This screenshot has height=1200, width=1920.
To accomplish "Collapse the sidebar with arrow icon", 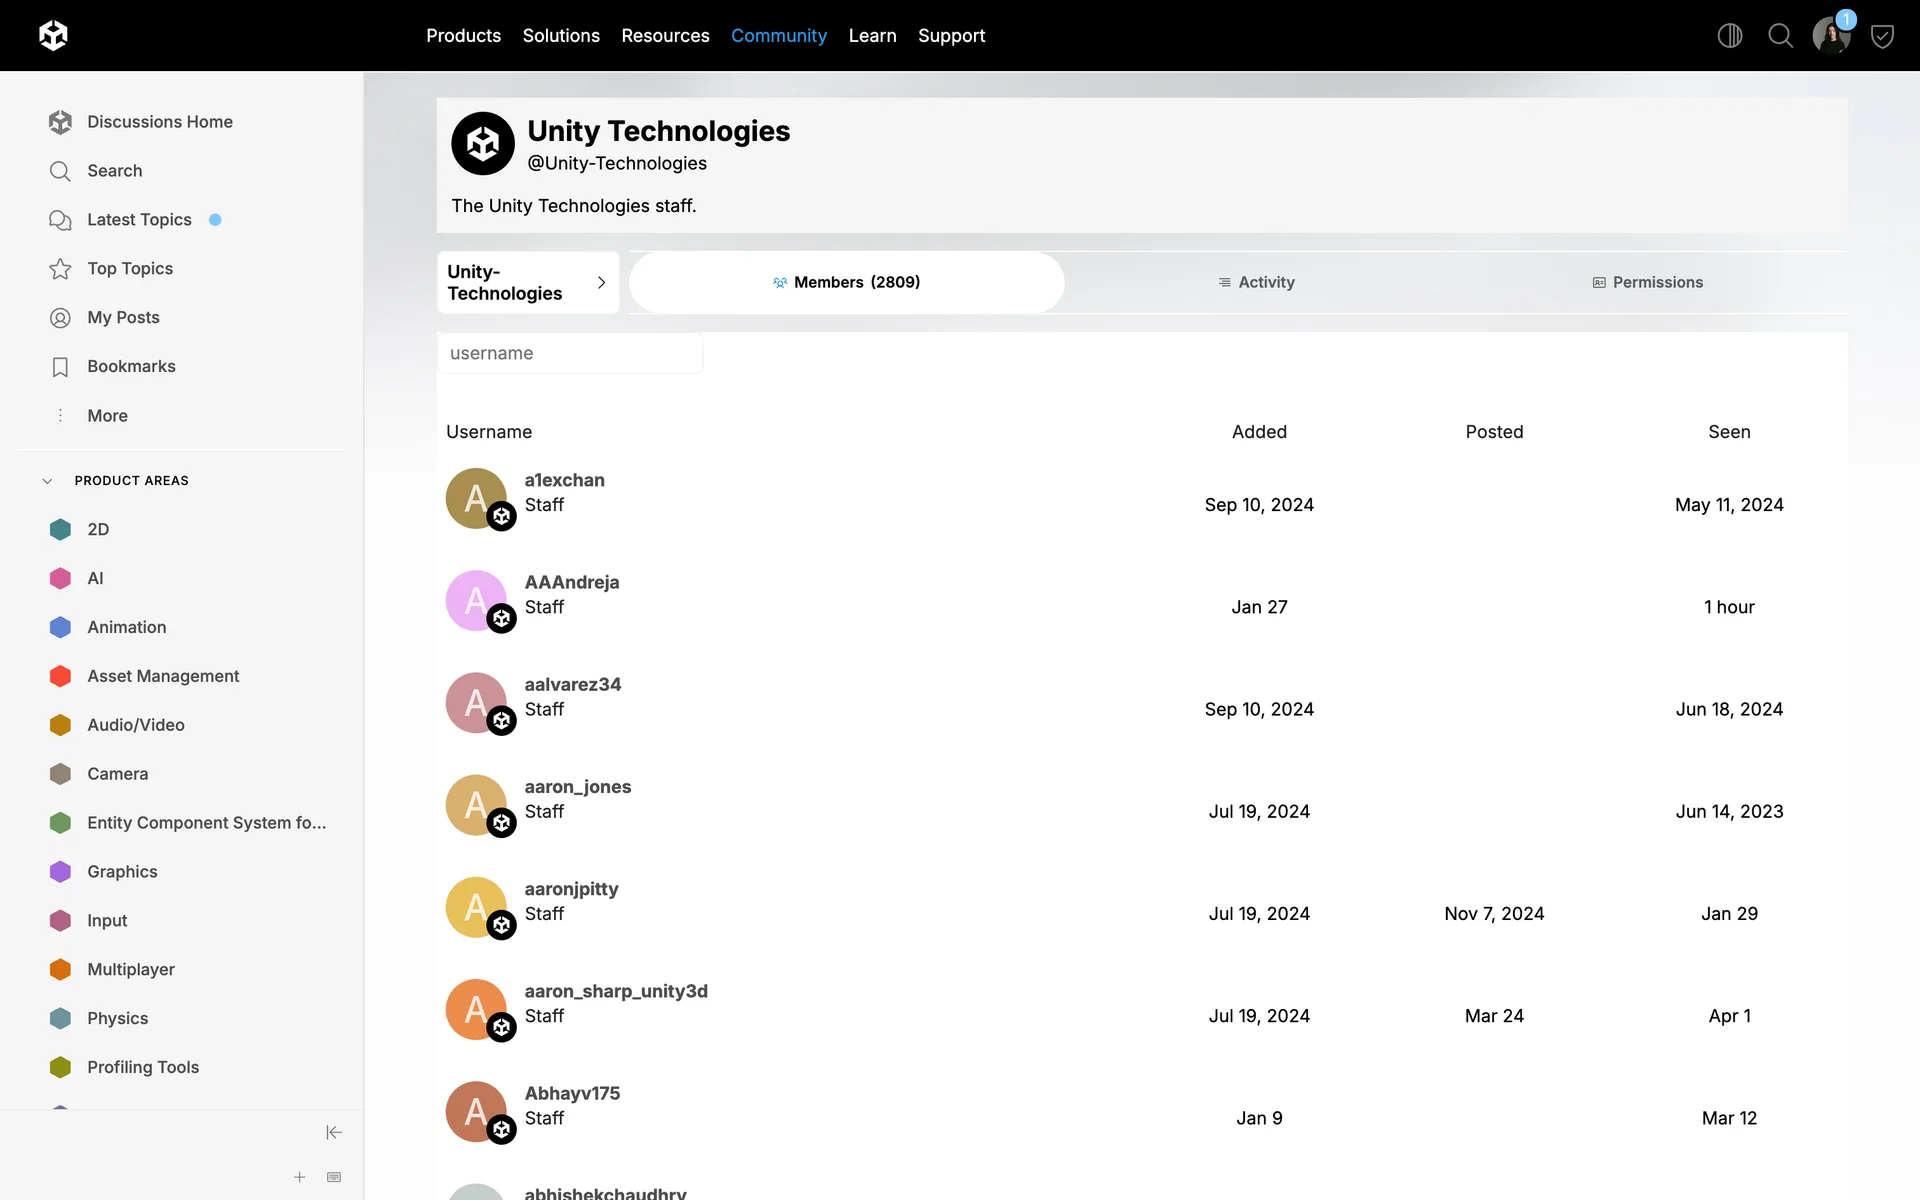I will point(334,1132).
